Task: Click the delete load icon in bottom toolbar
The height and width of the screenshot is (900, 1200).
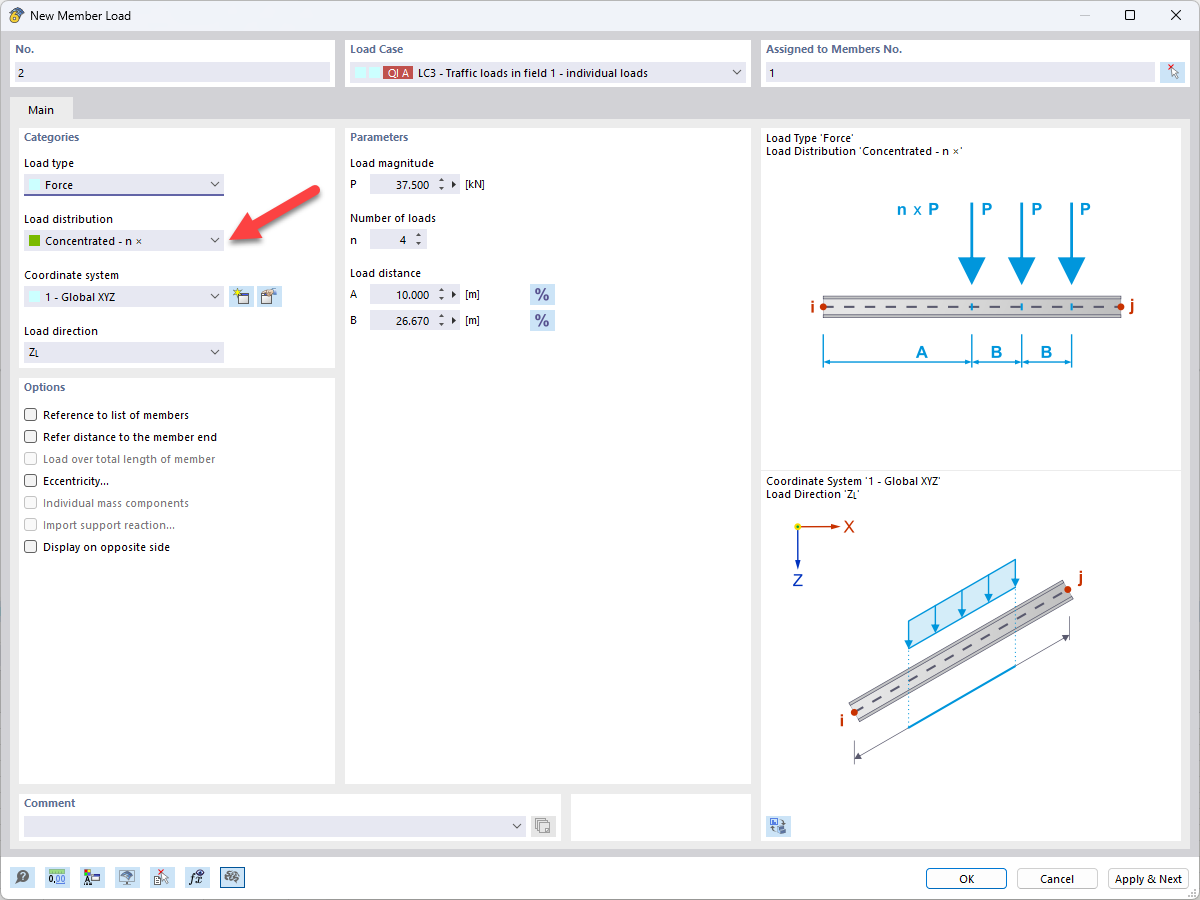Action: (162, 877)
